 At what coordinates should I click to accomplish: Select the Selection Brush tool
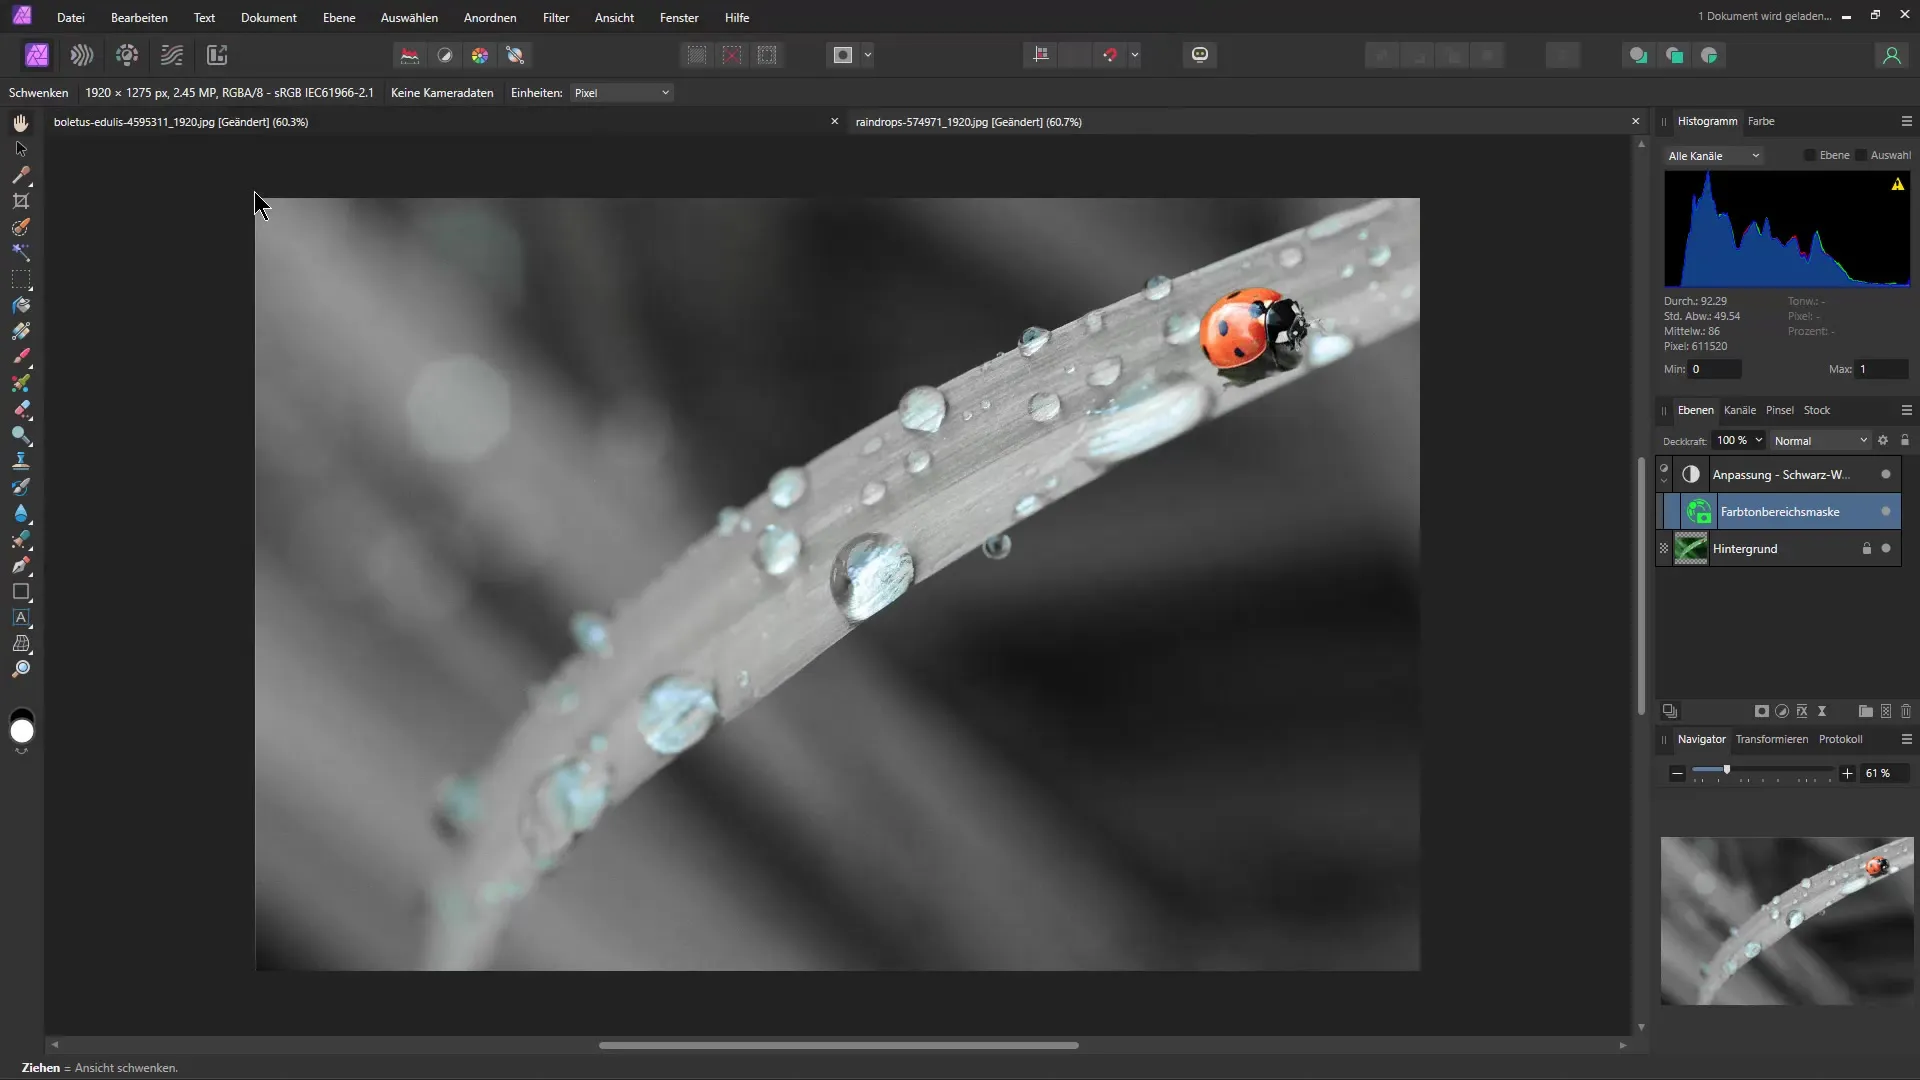click(21, 227)
